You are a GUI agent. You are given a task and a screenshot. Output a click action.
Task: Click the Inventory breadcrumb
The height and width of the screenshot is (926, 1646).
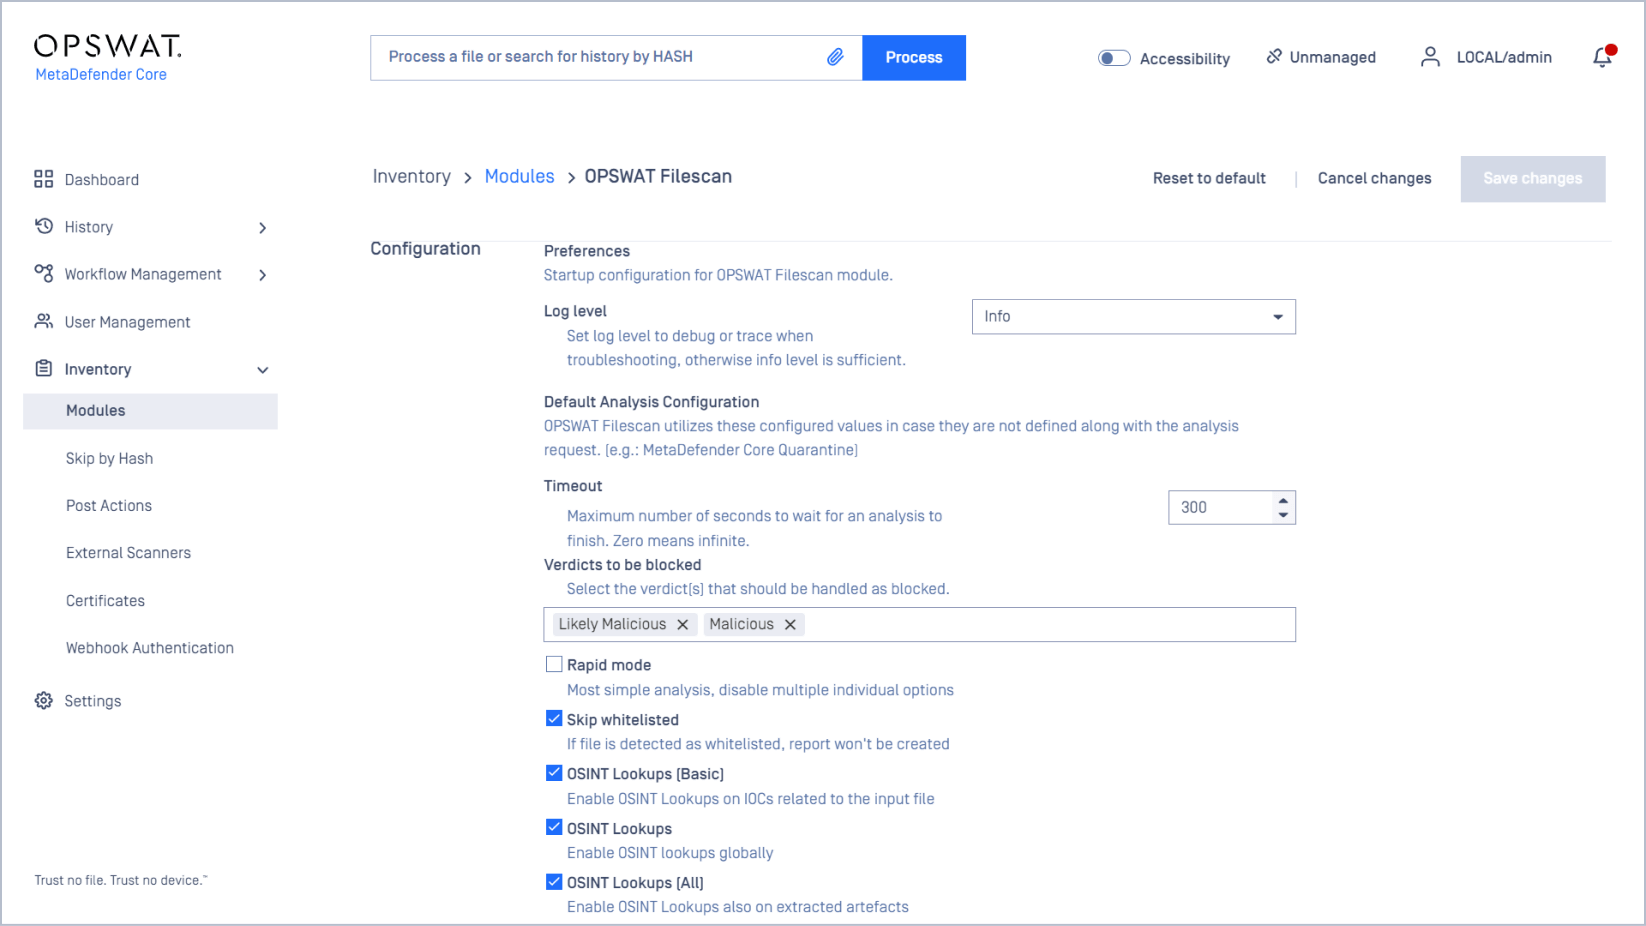411,176
